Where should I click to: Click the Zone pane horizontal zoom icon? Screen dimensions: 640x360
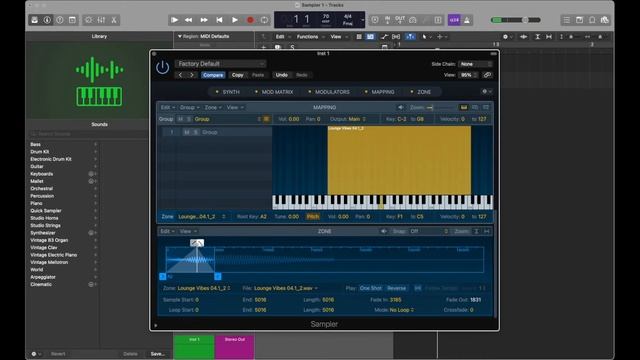point(487,231)
